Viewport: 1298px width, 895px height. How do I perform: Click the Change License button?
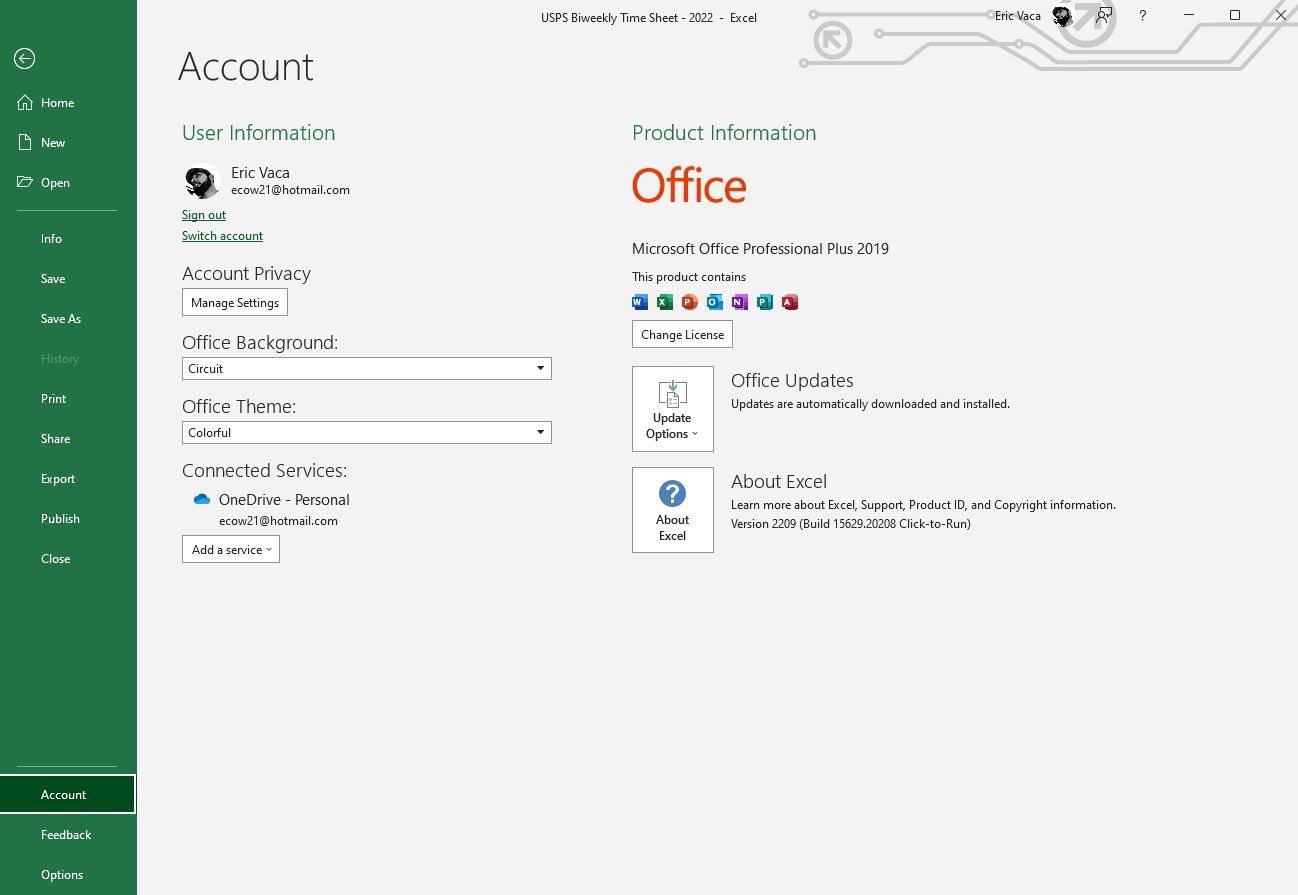click(x=682, y=334)
